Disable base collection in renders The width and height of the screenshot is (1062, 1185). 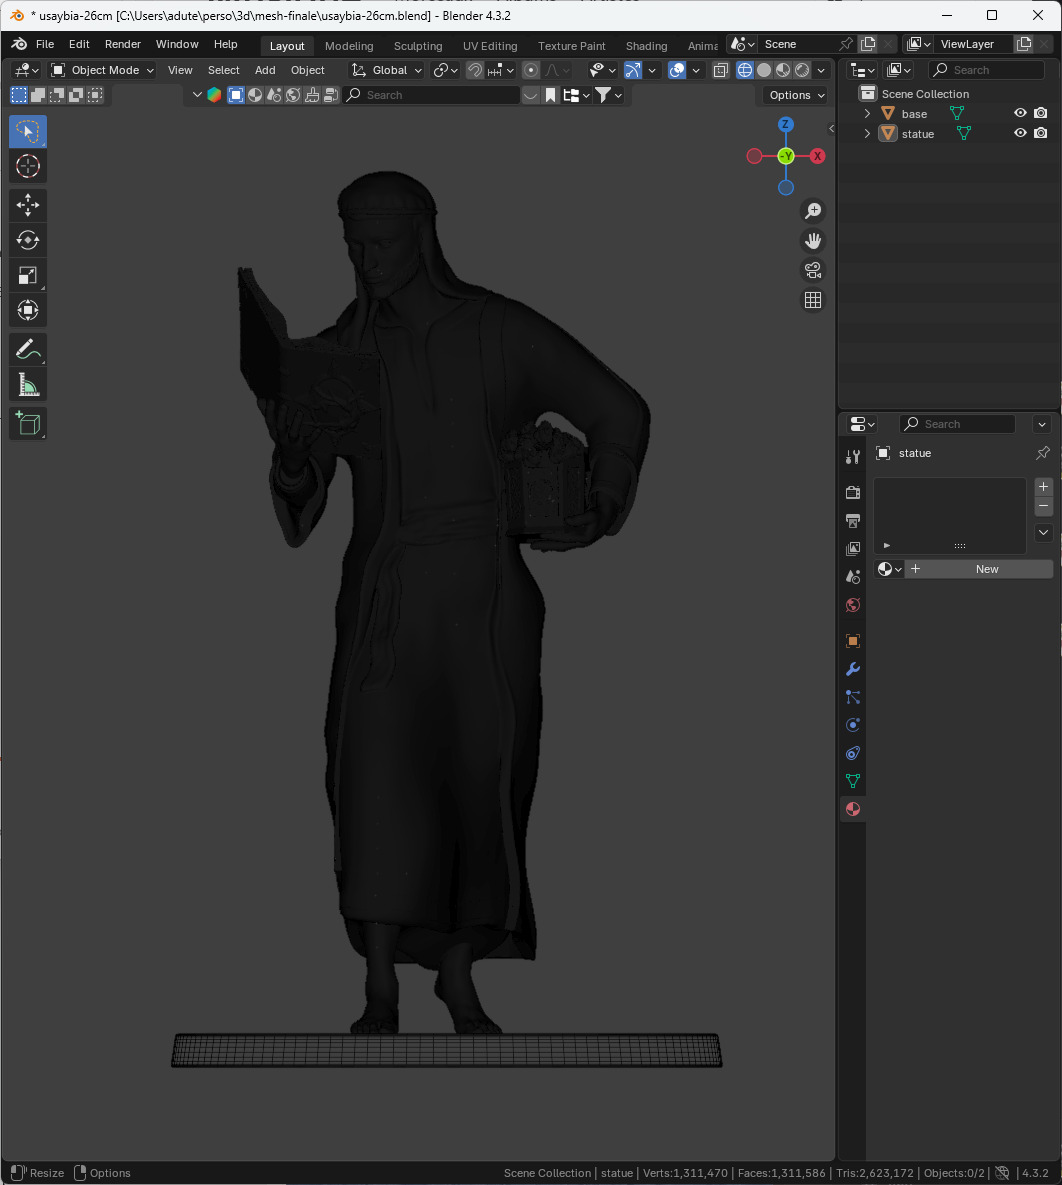pos(1041,113)
